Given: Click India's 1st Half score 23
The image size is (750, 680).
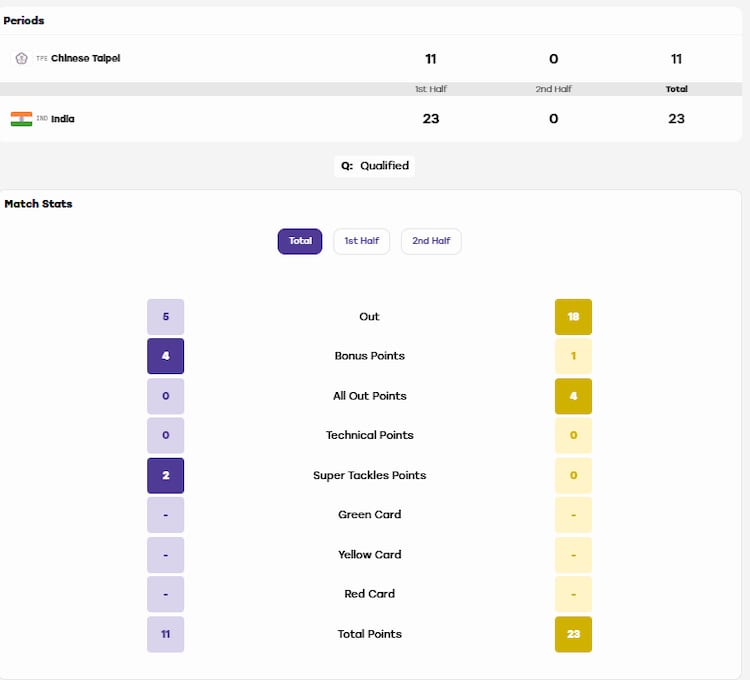Looking at the screenshot, I should point(430,119).
